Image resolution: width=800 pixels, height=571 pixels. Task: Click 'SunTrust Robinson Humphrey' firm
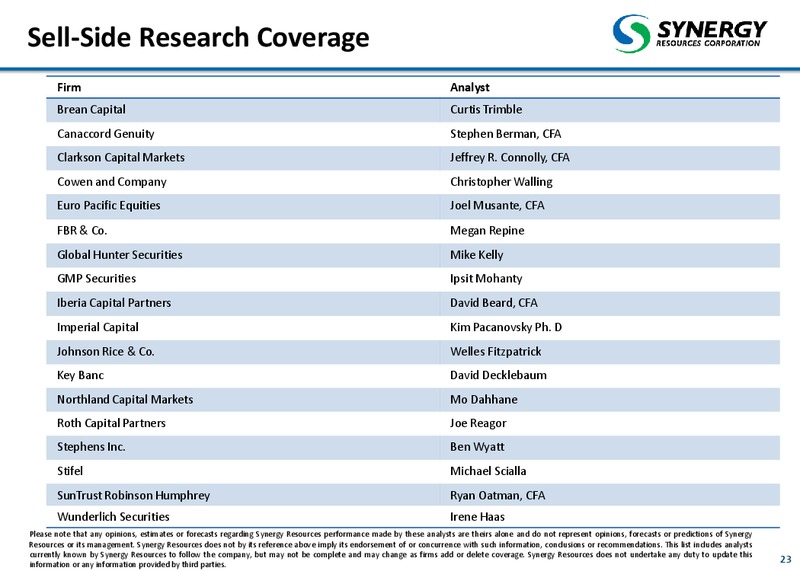click(x=133, y=495)
